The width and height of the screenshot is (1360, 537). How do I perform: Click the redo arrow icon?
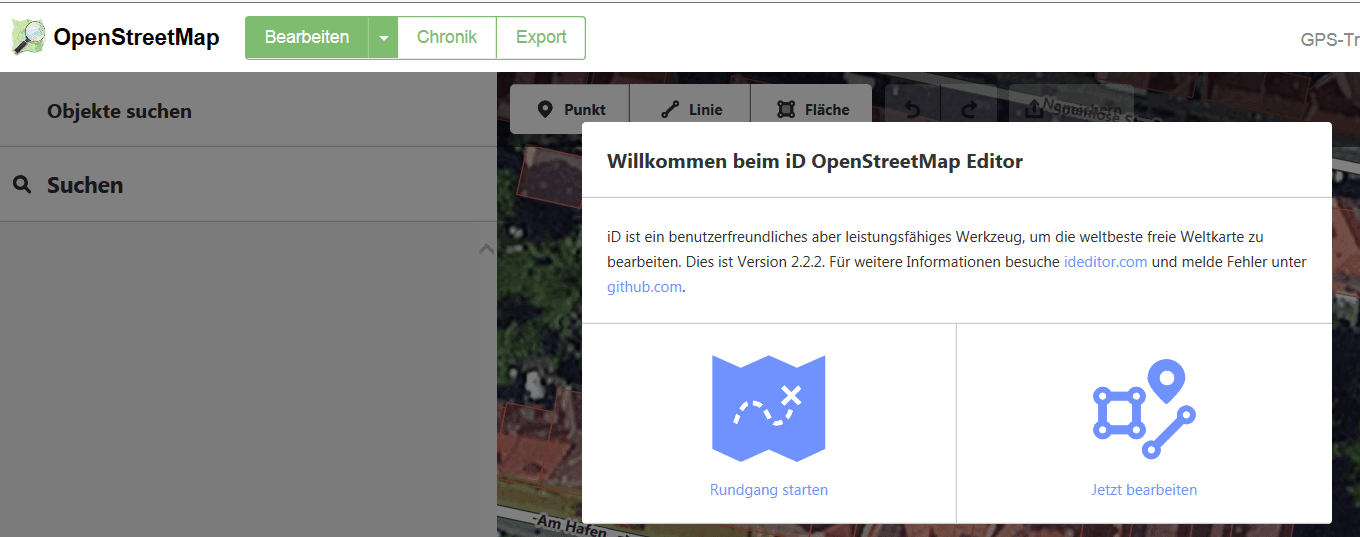[x=967, y=109]
